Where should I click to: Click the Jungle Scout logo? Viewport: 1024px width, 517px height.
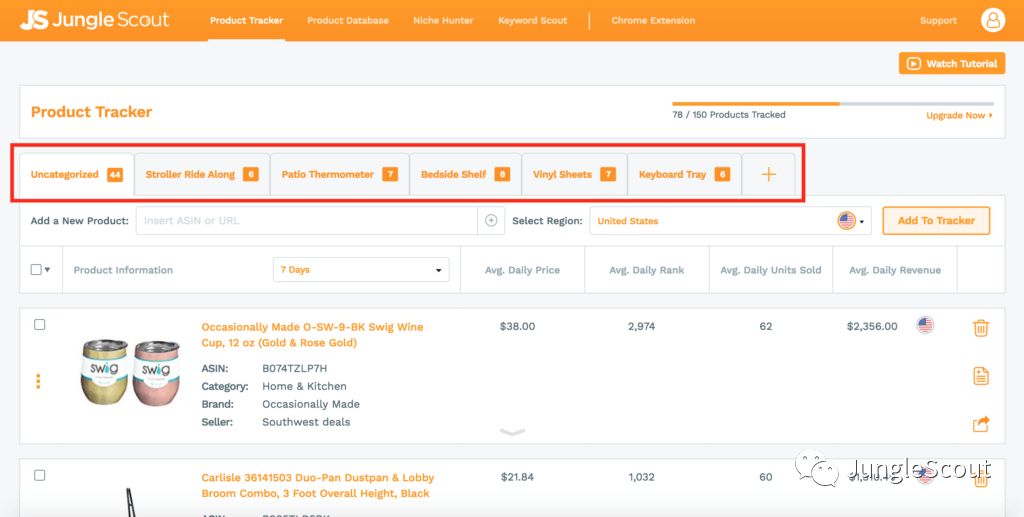tap(95, 20)
